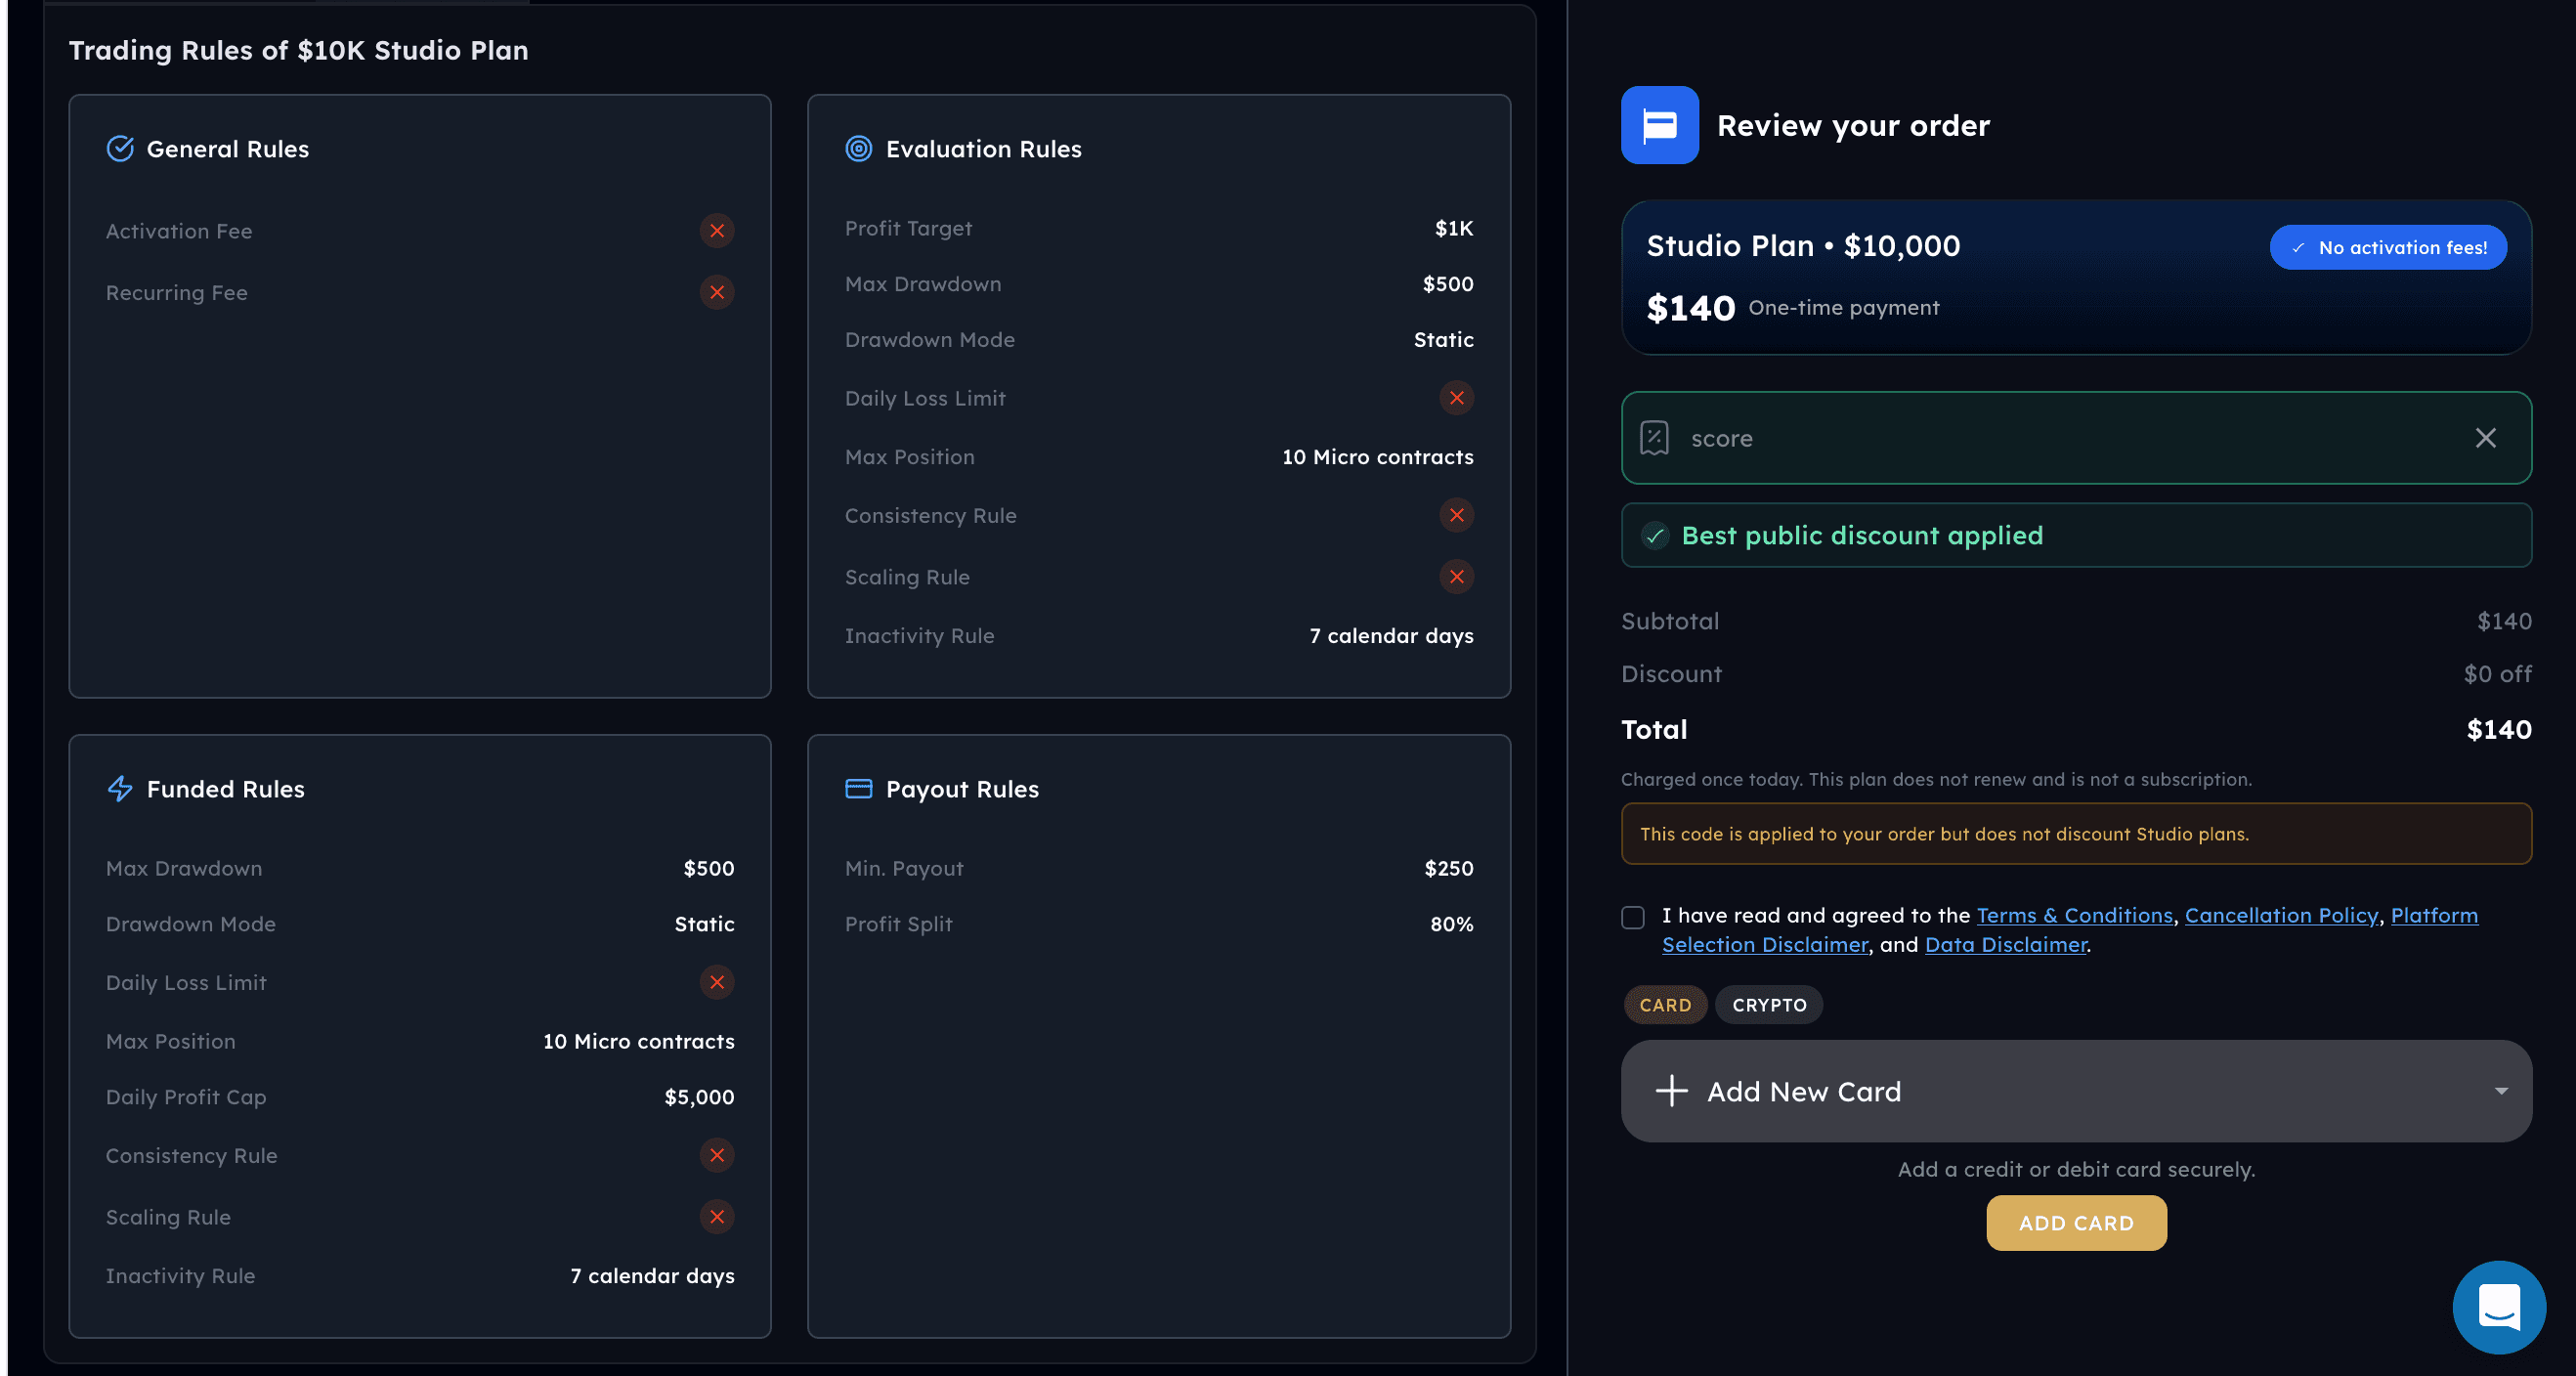Click the red X beside Recurring Fee
The image size is (2576, 1376).
pos(717,293)
